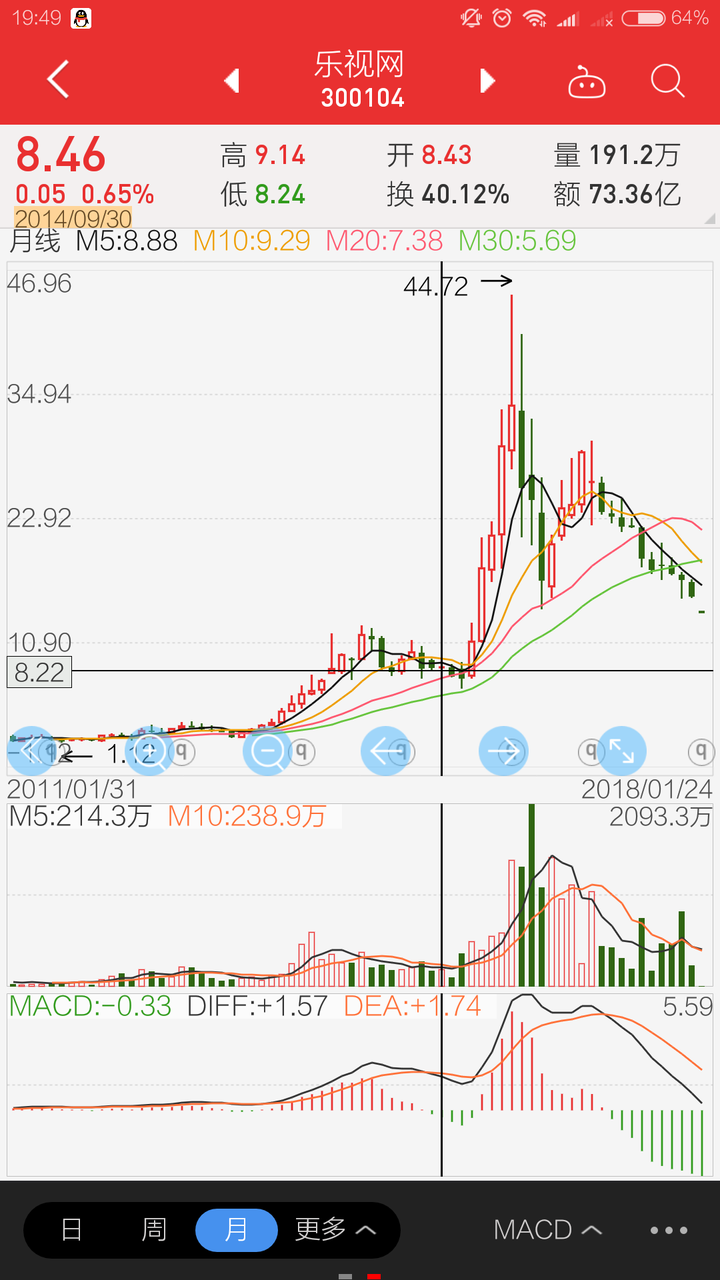This screenshot has width=720, height=1280.
Task: Tap start date 2011/01/31
Action: 73,789
